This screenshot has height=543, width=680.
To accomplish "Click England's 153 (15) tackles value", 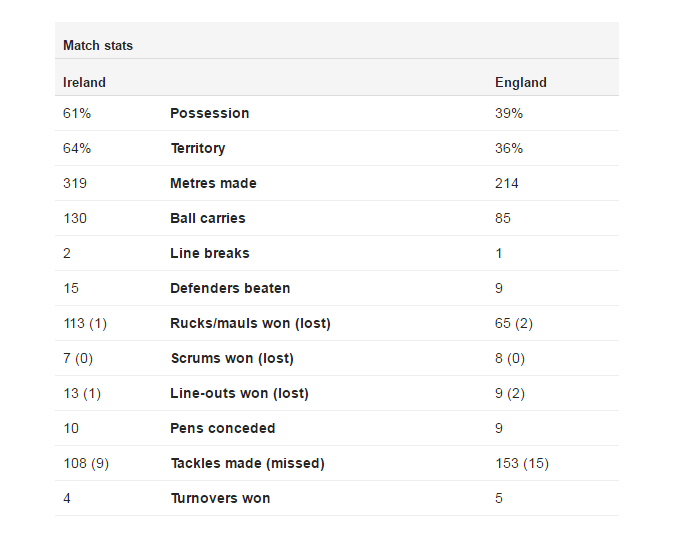I will [x=522, y=464].
